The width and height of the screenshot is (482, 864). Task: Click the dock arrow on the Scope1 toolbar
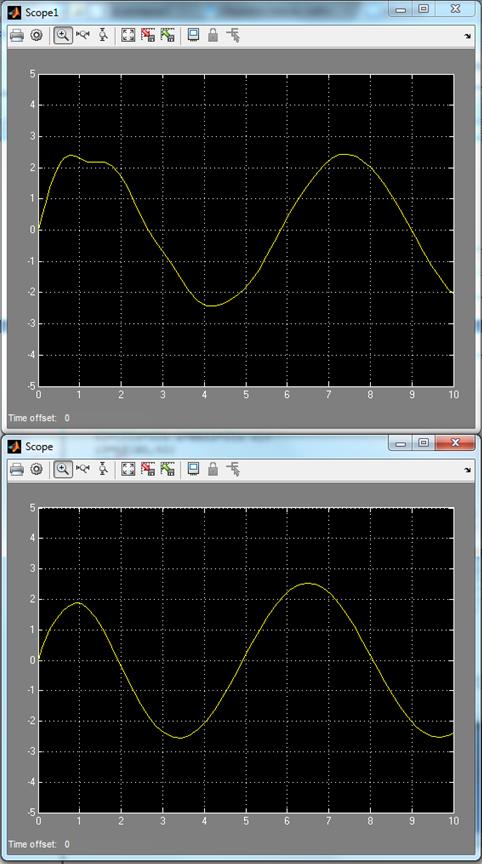(x=468, y=36)
